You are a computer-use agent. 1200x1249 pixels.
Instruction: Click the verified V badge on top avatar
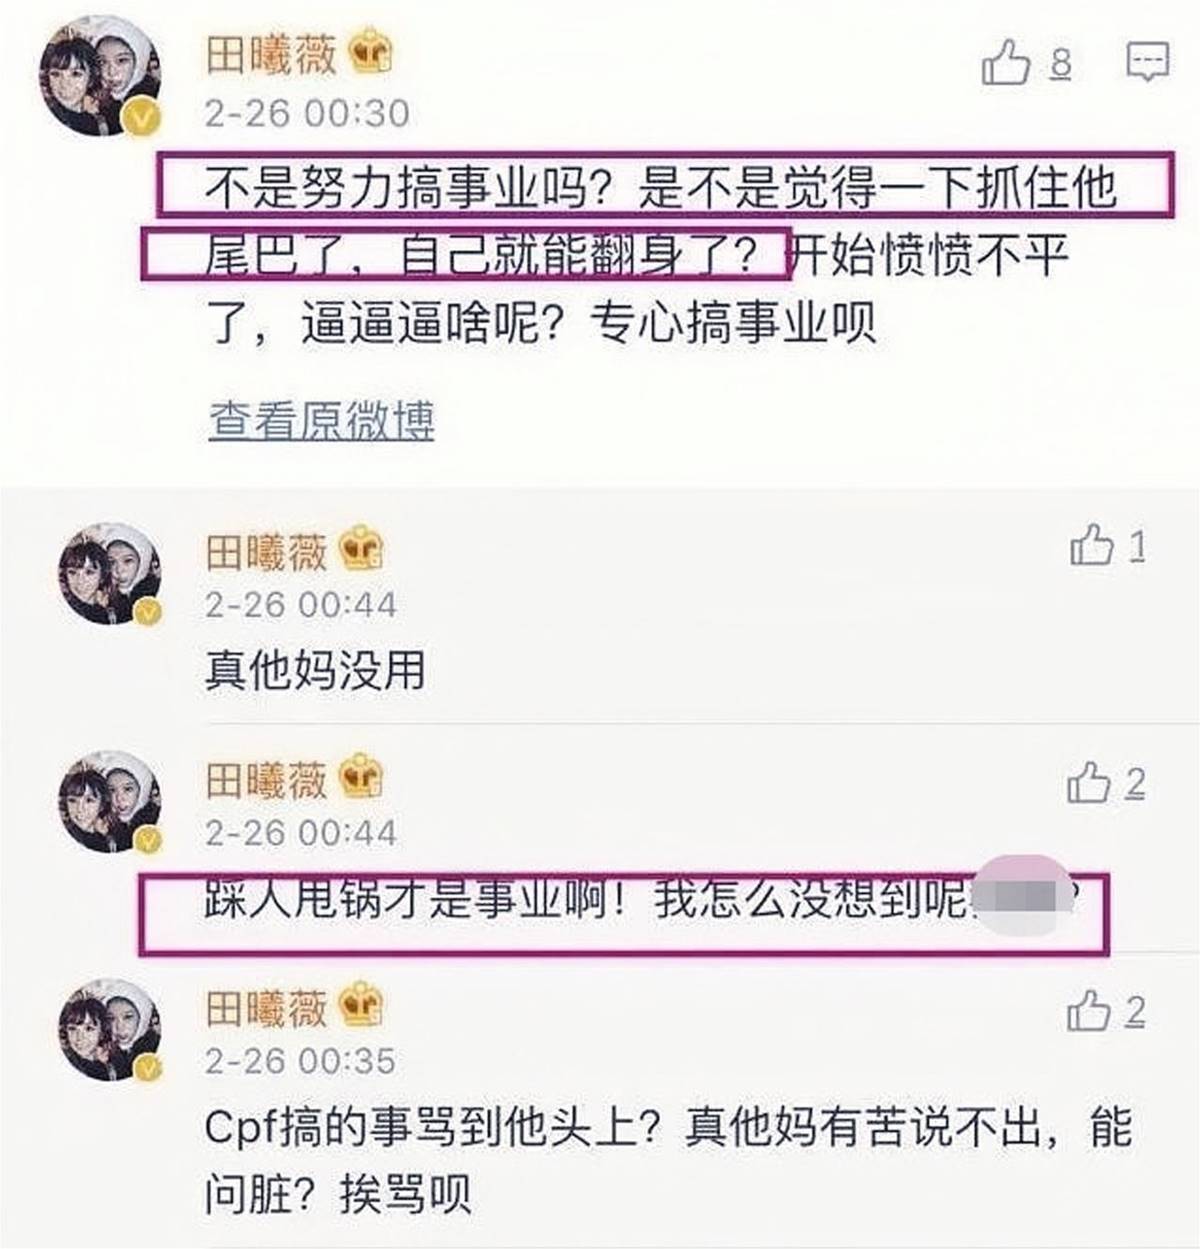142,118
